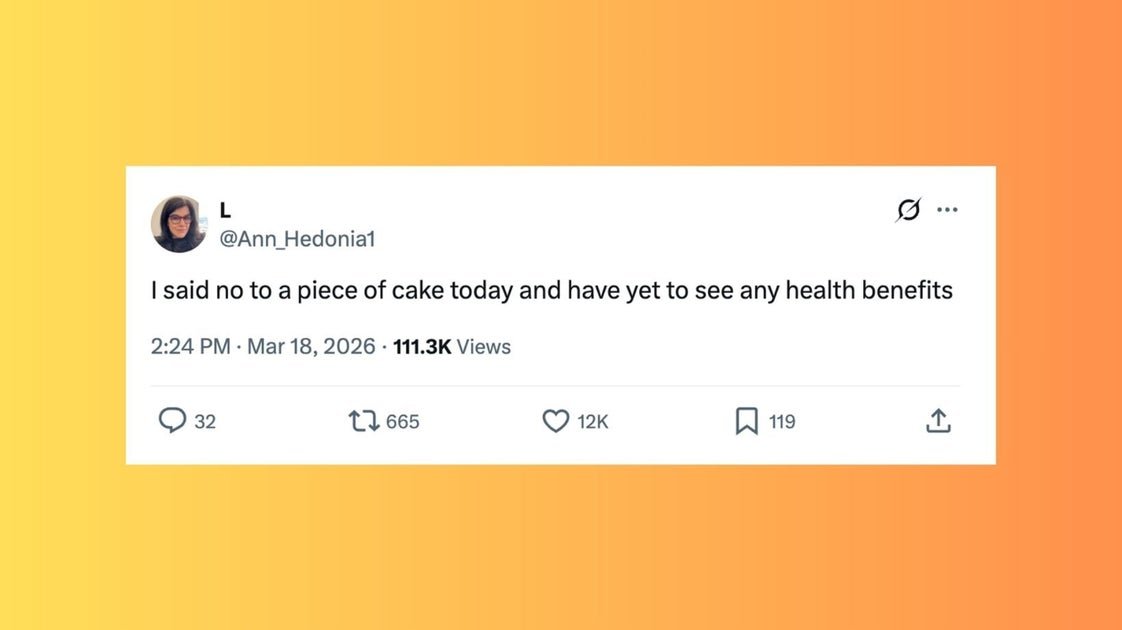Click the reply count 32
This screenshot has height=630, width=1122.
point(205,422)
